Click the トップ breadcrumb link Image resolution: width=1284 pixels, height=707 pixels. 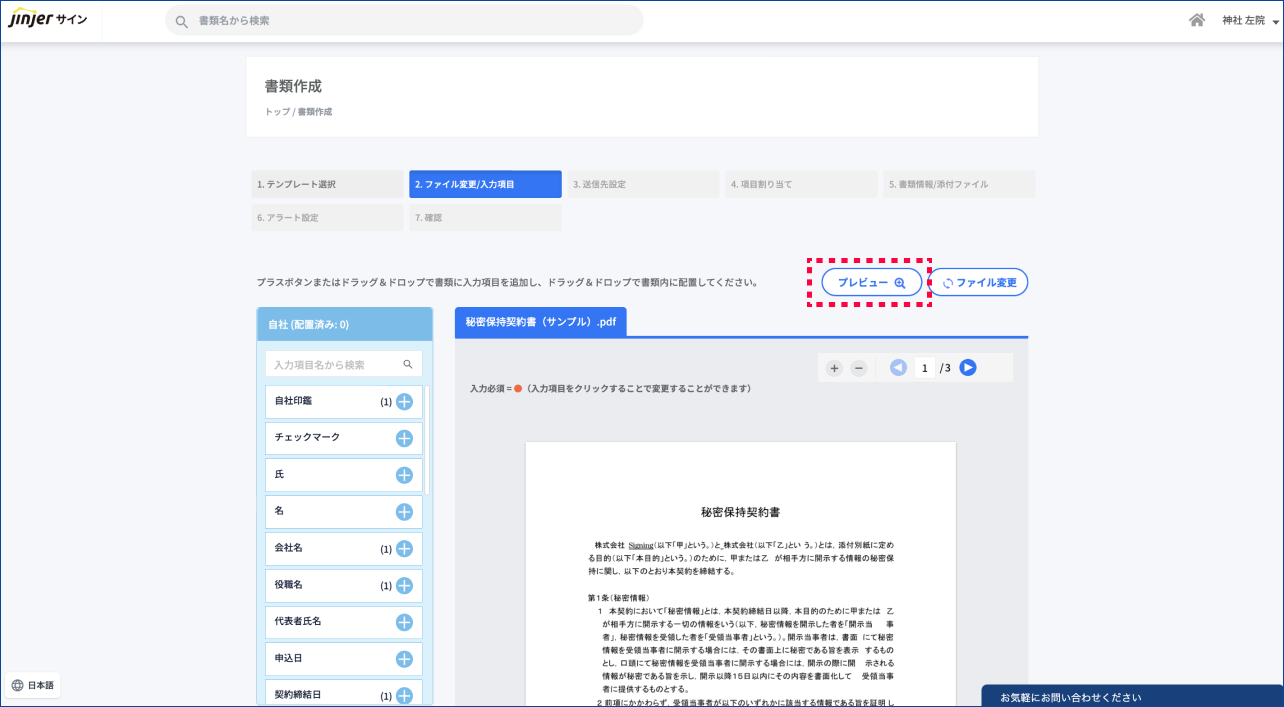tap(276, 112)
